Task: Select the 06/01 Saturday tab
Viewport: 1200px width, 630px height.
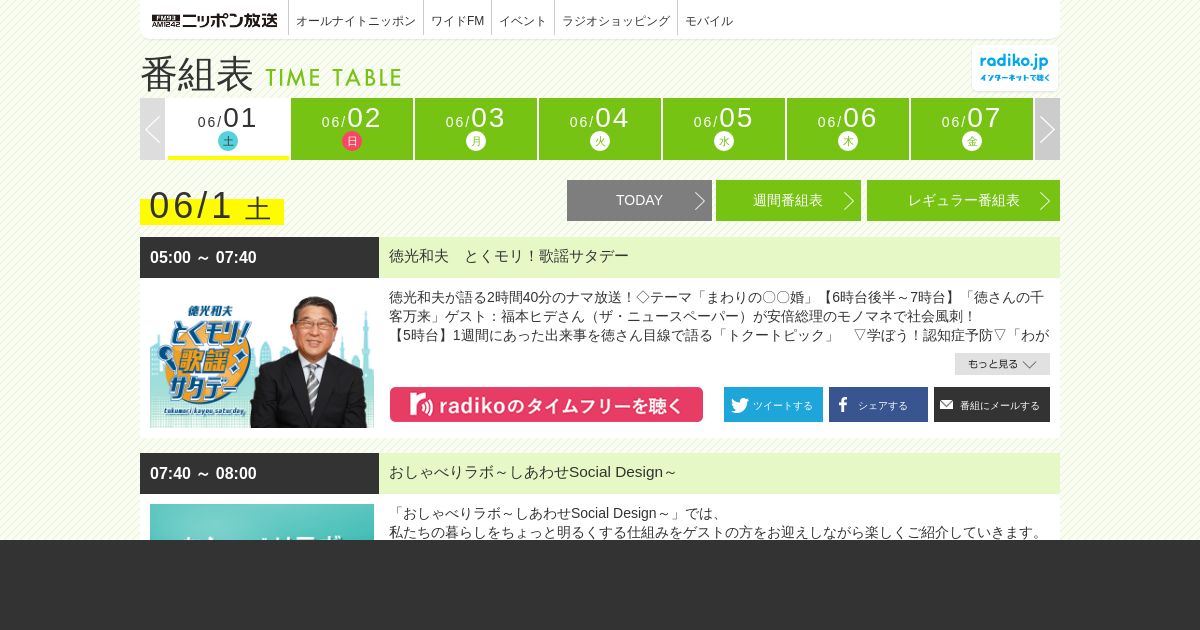Action: point(228,129)
